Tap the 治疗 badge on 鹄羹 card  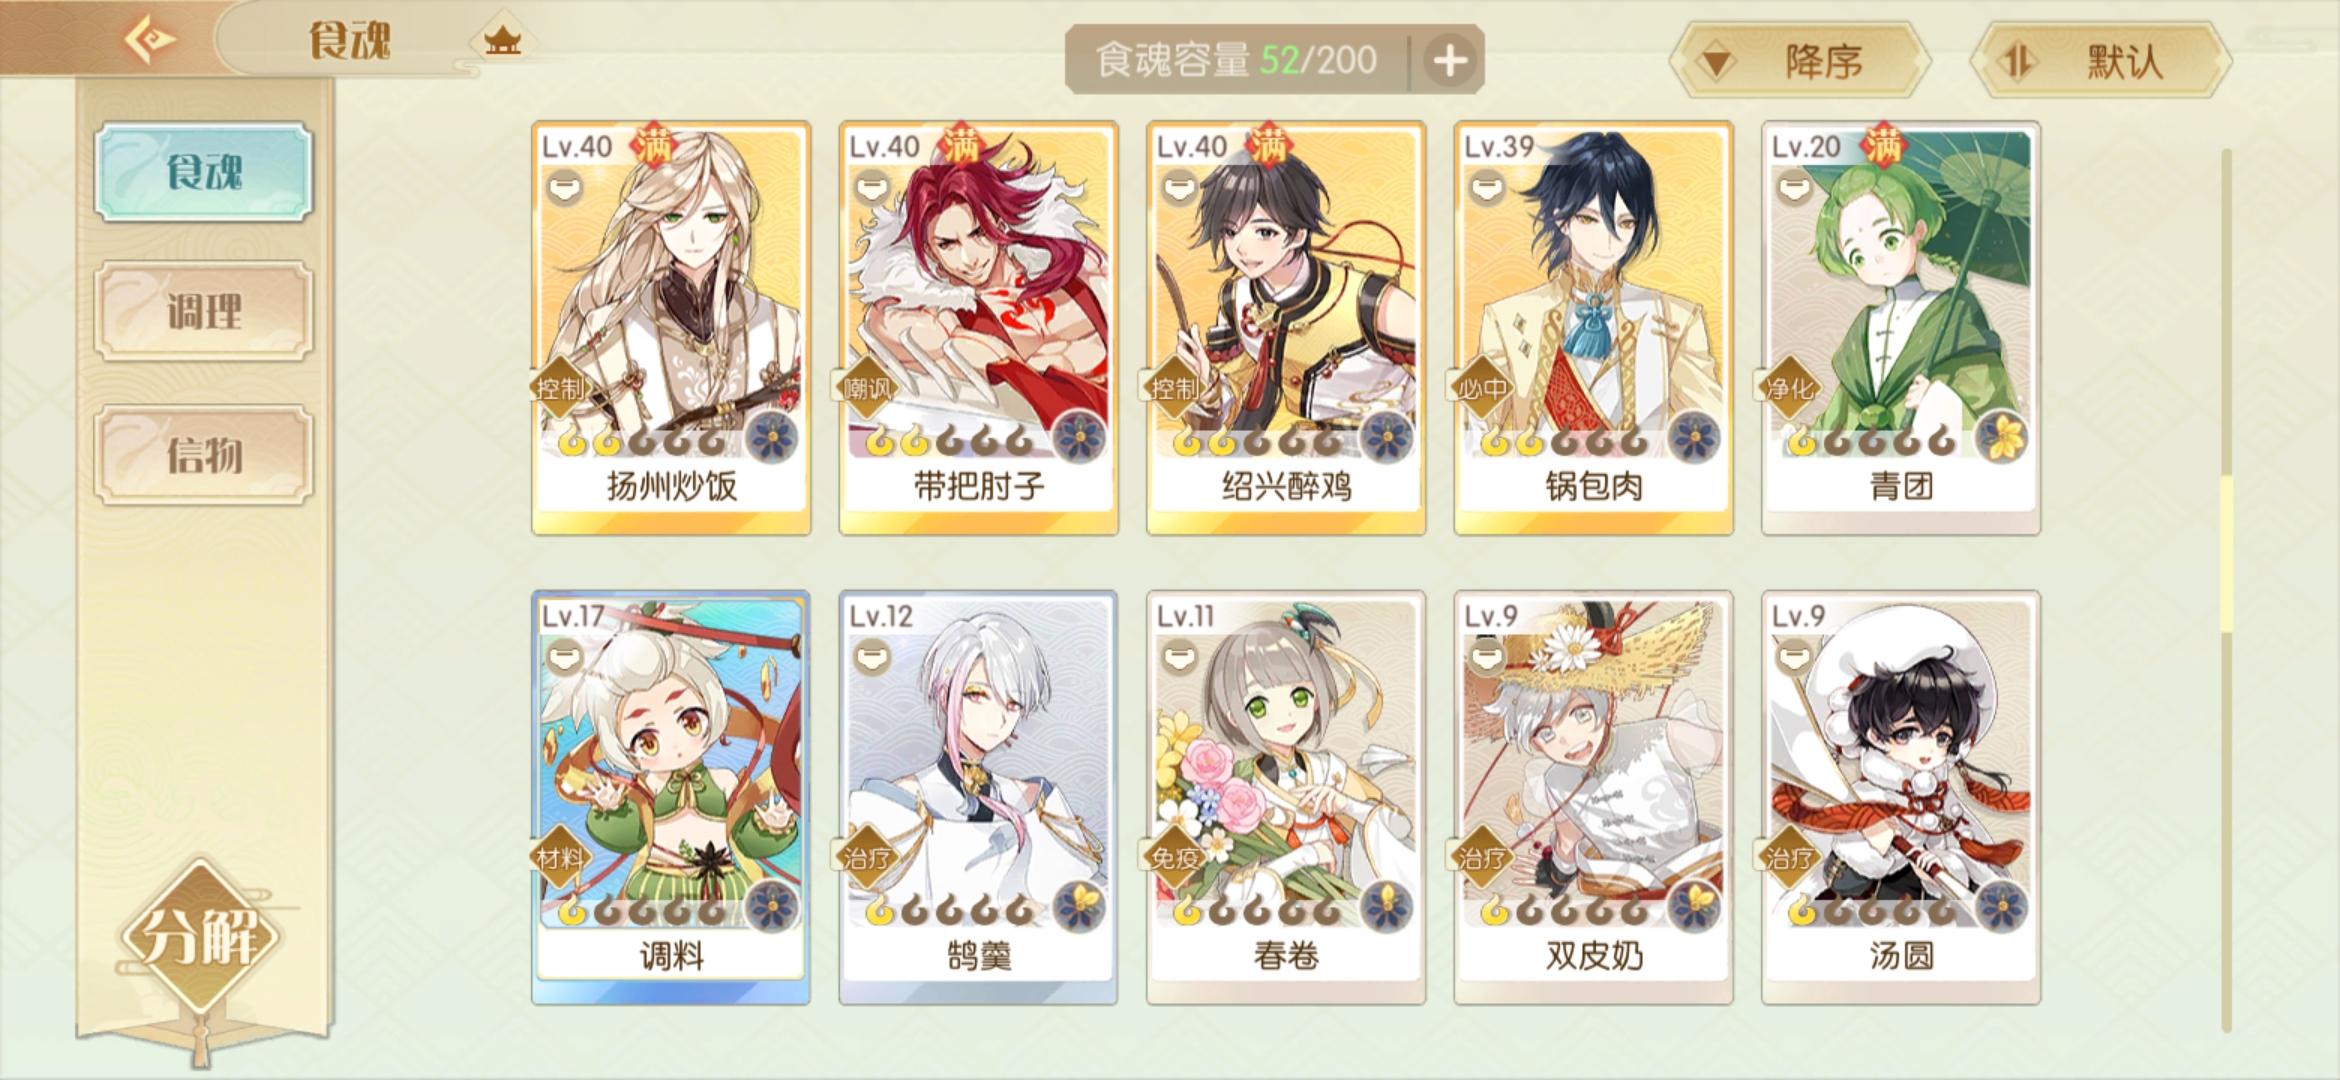867,857
